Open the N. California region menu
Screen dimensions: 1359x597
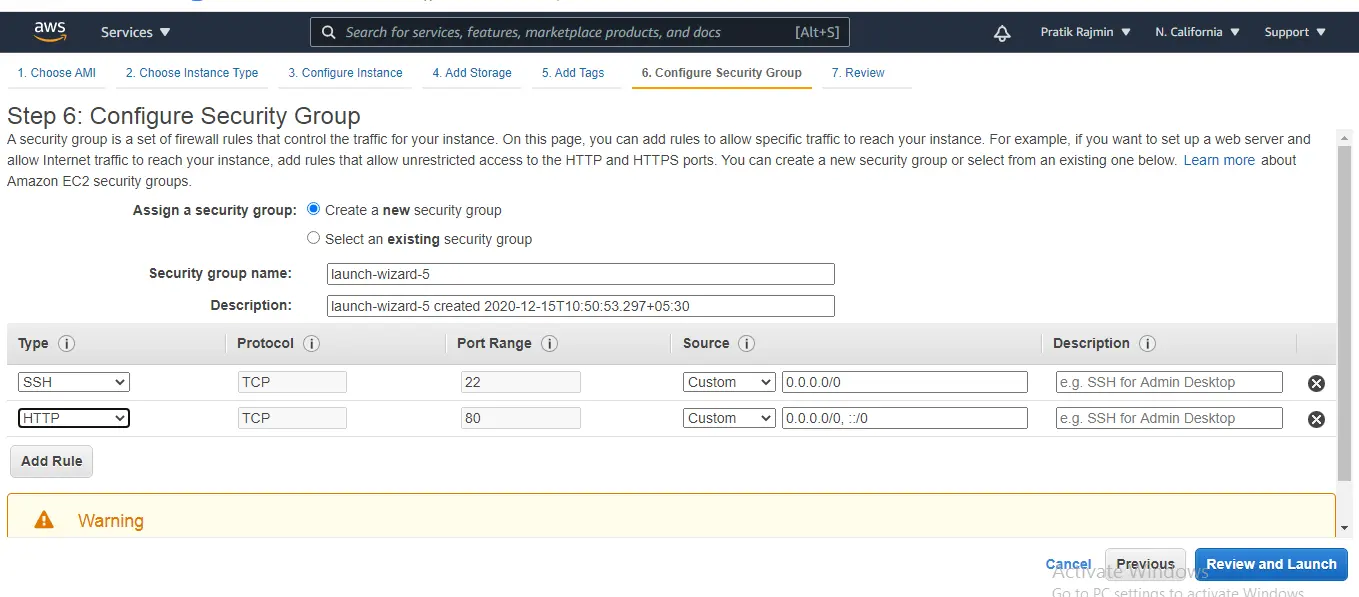coord(1197,32)
